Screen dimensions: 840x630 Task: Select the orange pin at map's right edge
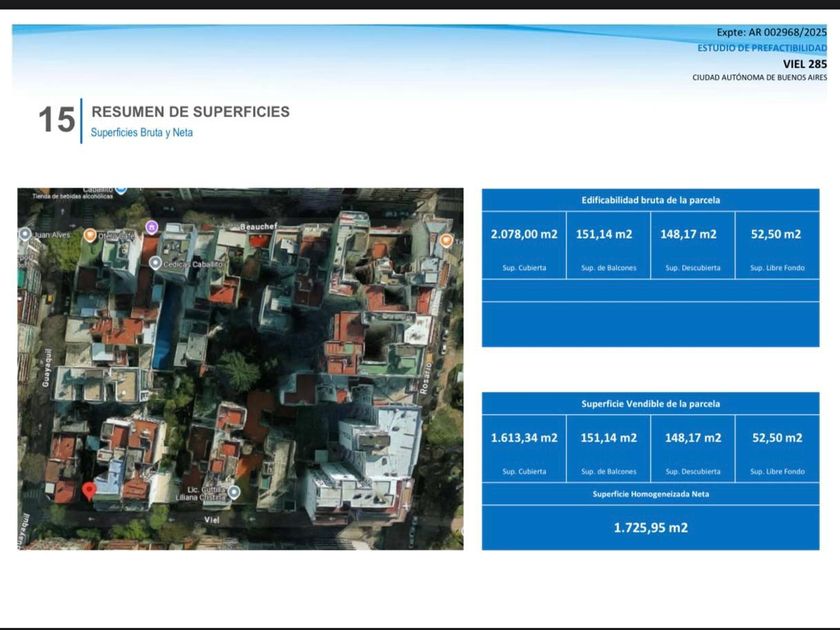pos(446,241)
